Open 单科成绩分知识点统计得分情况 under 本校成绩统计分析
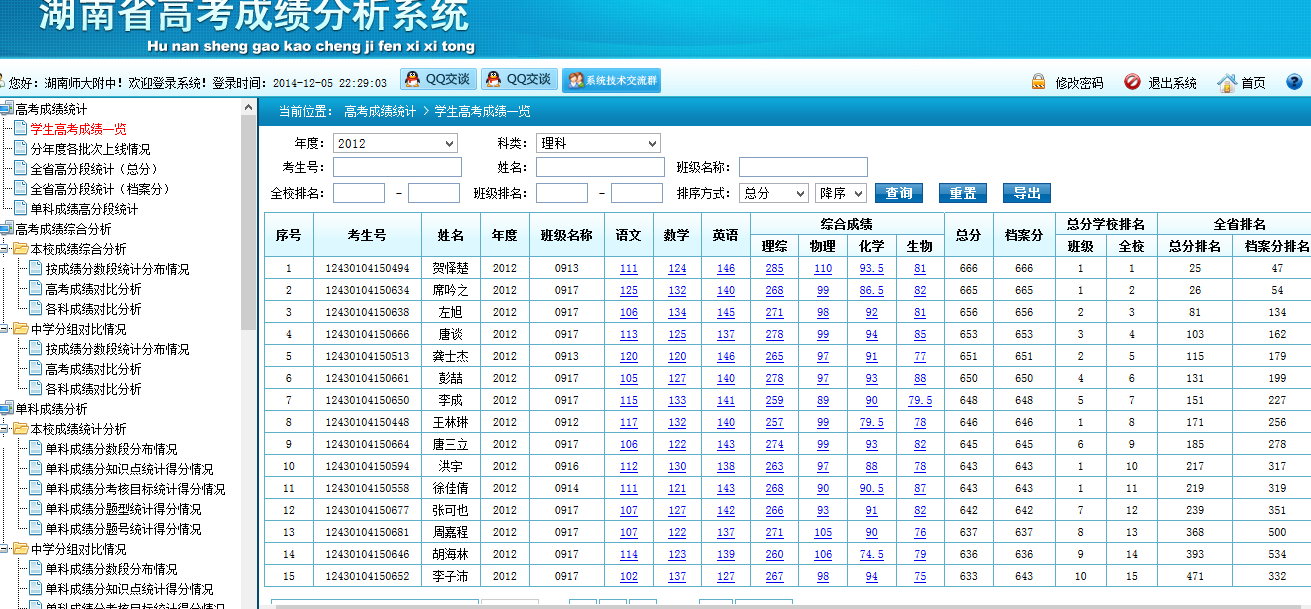This screenshot has height=609, width=1311. coord(129,469)
